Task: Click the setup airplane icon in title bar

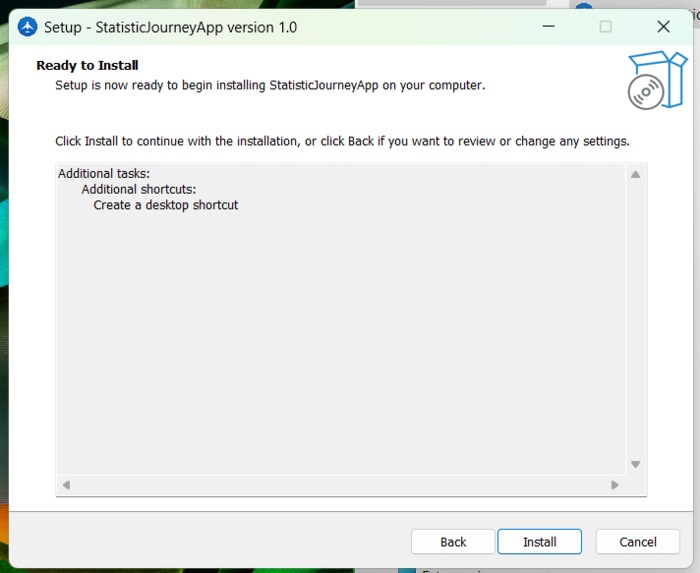Action: pyautogui.click(x=27, y=27)
